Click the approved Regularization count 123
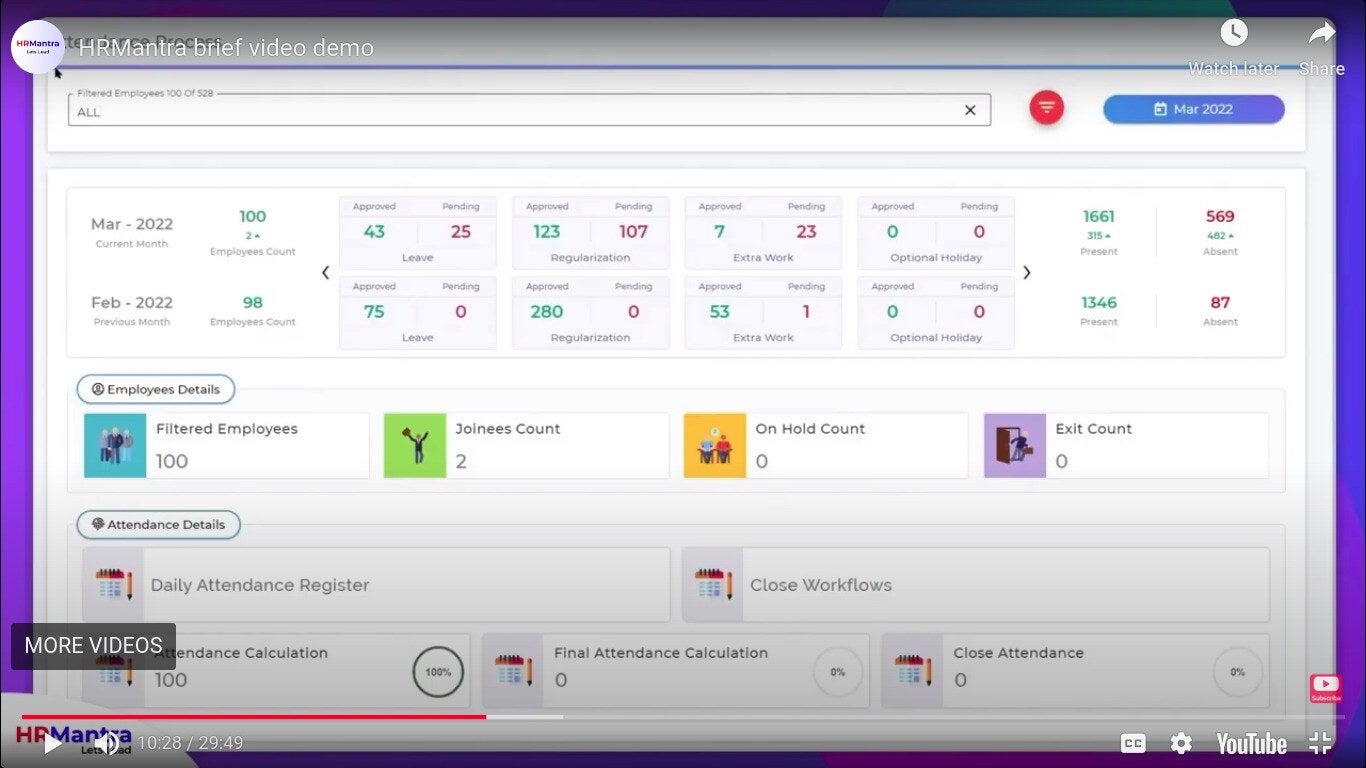 [x=546, y=231]
